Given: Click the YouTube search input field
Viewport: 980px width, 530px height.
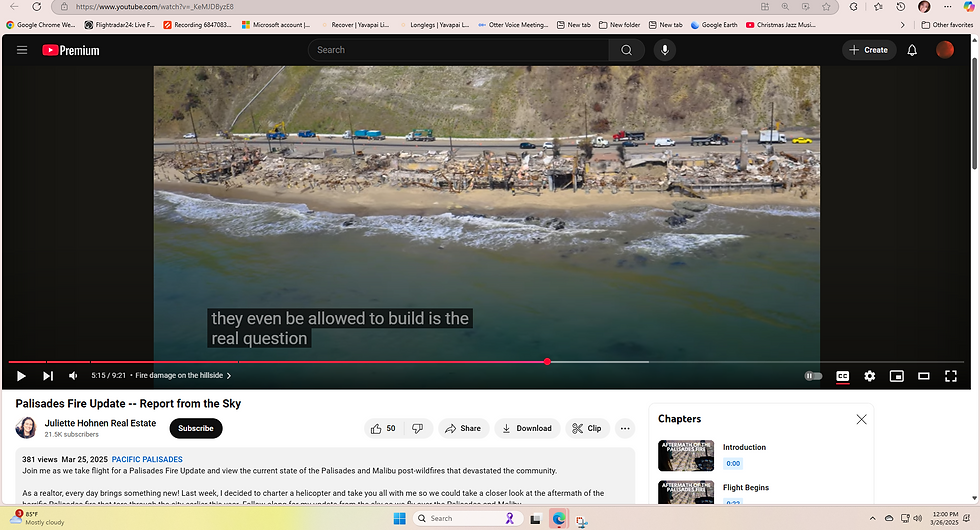Looking at the screenshot, I should [458, 50].
